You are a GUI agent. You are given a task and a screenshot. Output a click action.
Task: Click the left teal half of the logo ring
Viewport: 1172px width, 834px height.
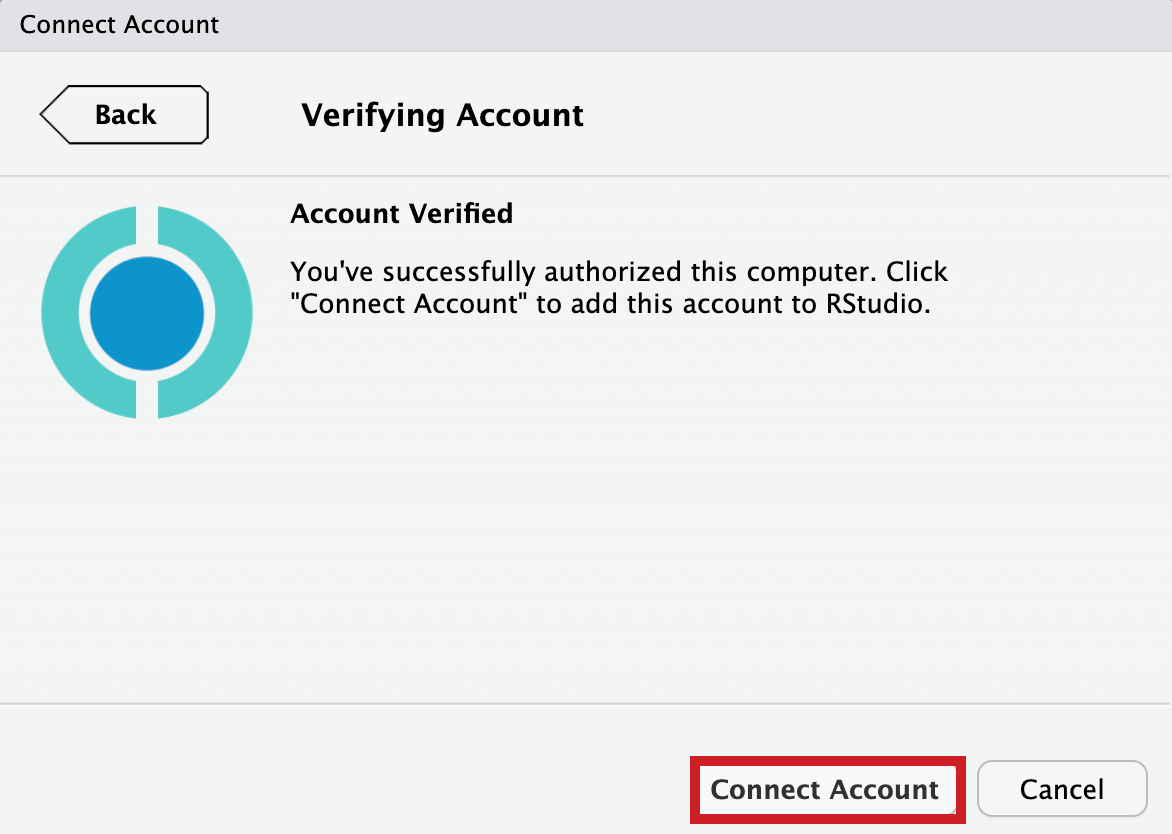coord(62,313)
